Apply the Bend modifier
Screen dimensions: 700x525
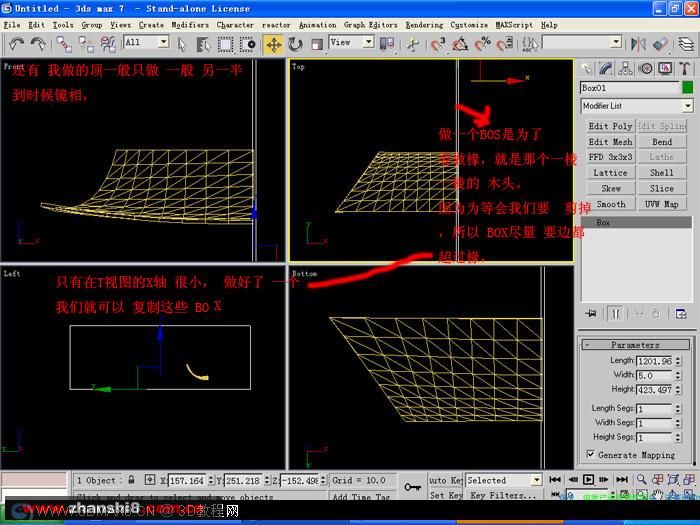click(x=662, y=142)
